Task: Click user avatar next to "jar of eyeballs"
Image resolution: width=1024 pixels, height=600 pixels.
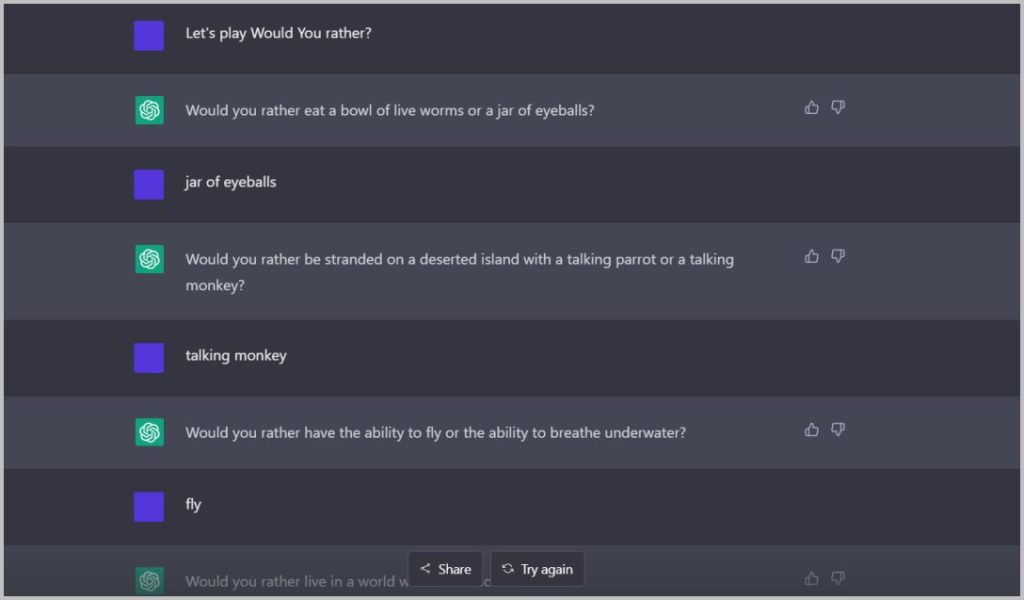Action: coord(149,184)
